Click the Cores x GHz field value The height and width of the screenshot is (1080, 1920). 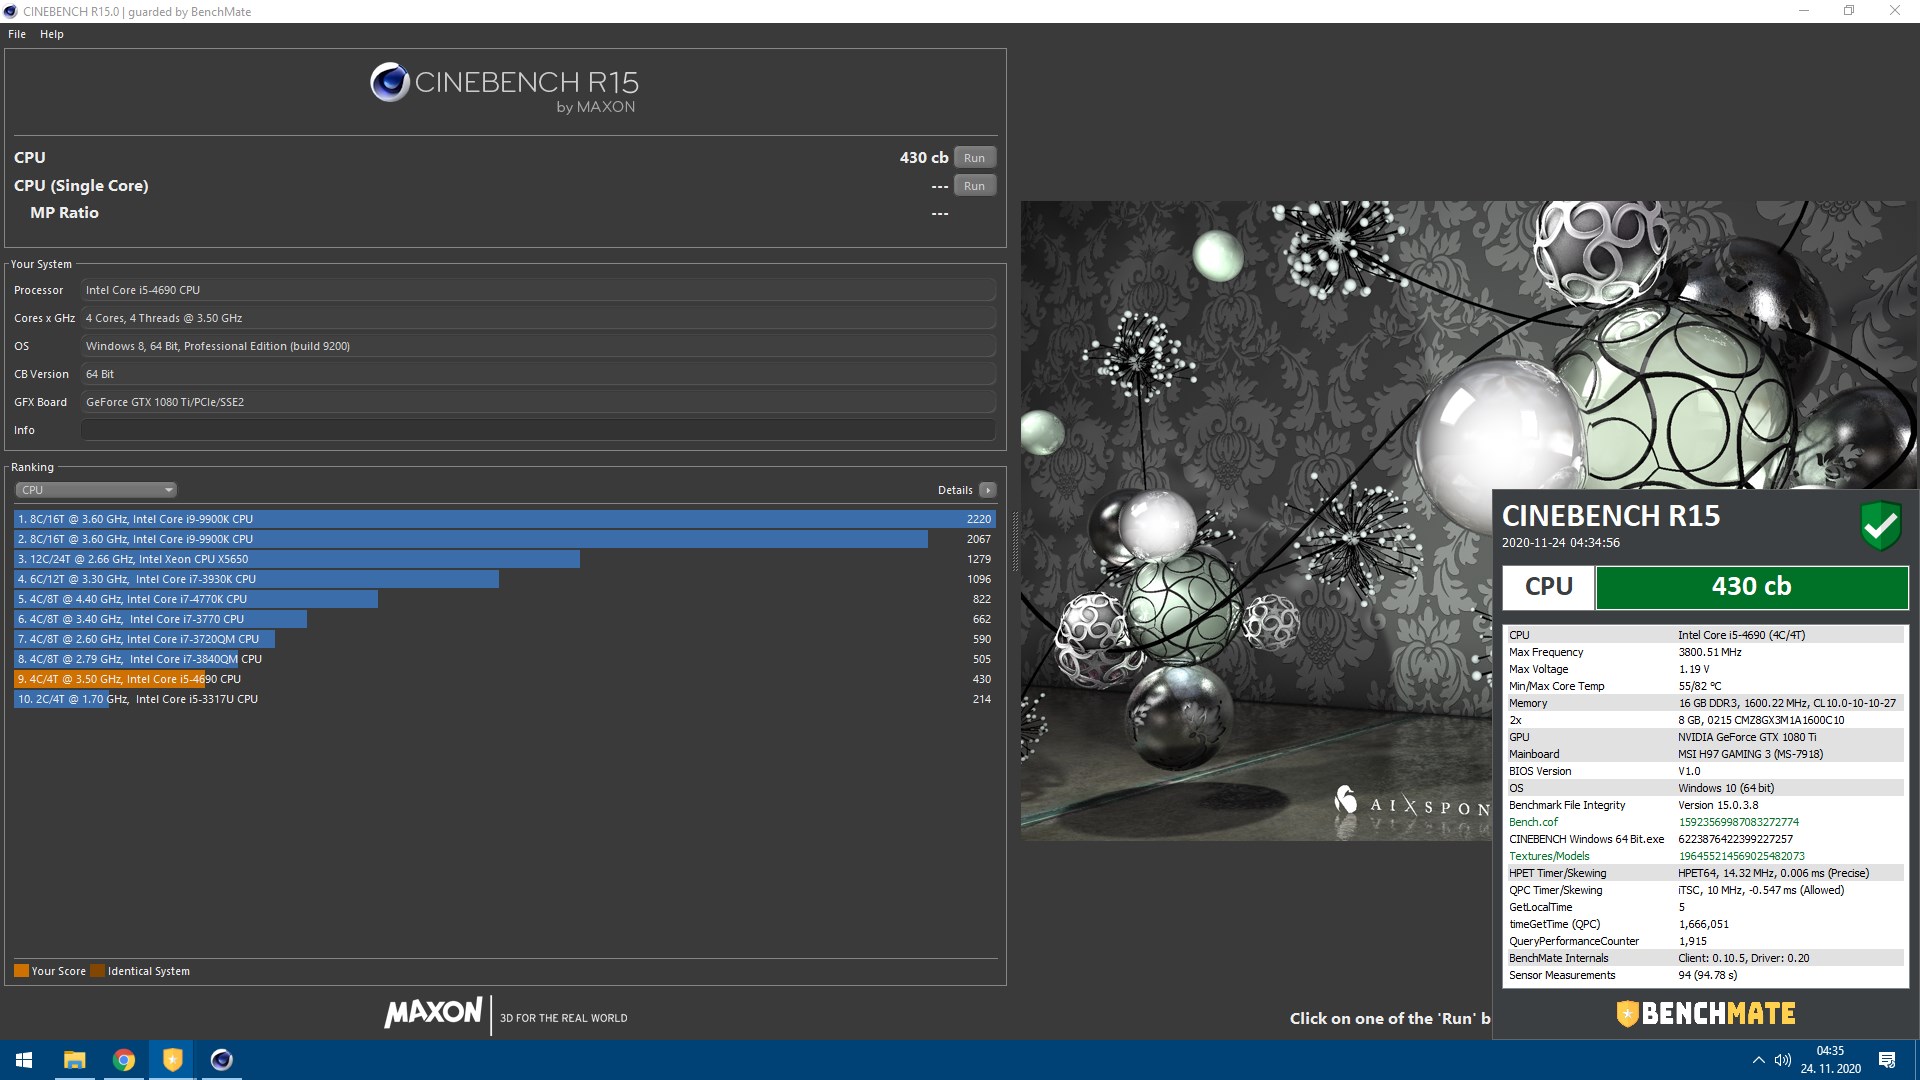pos(538,318)
